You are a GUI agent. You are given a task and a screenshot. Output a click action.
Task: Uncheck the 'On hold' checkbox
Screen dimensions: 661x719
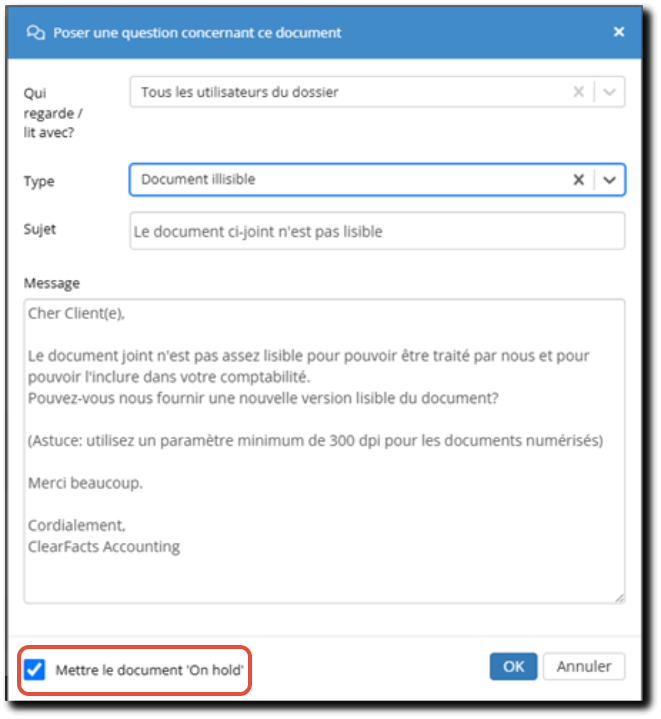[x=35, y=669]
